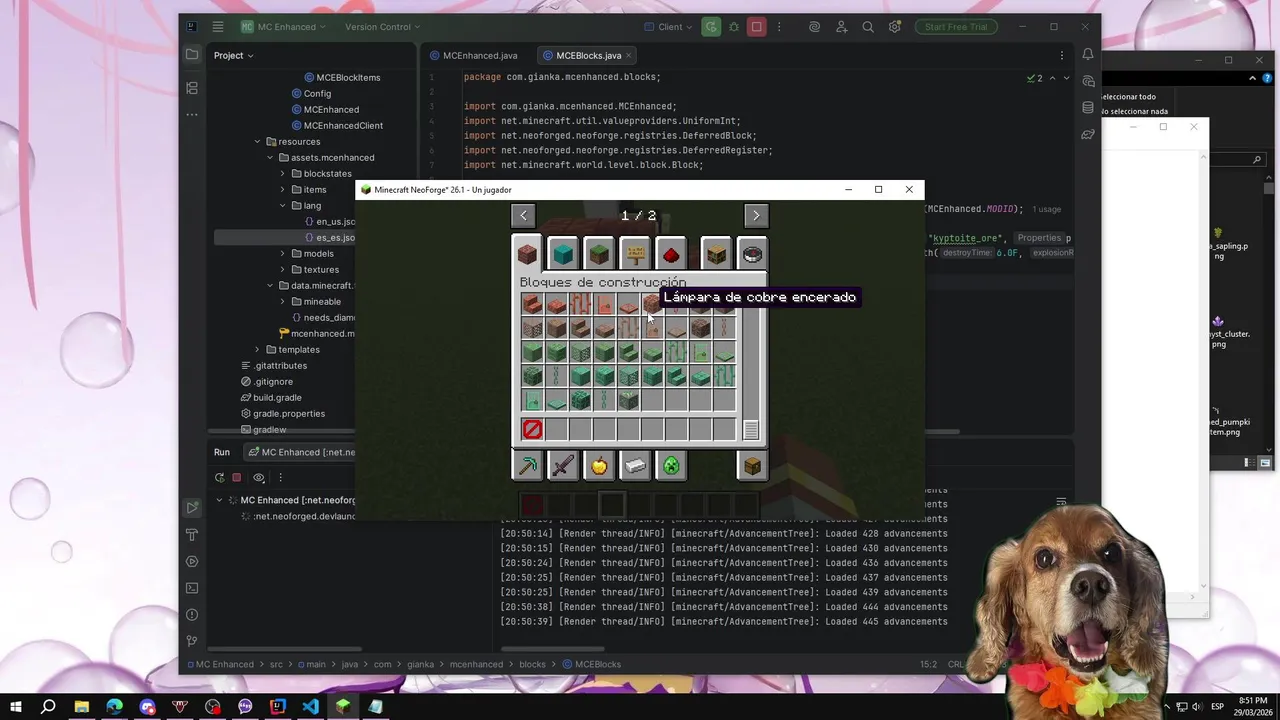Expand the models folder

coord(282,254)
